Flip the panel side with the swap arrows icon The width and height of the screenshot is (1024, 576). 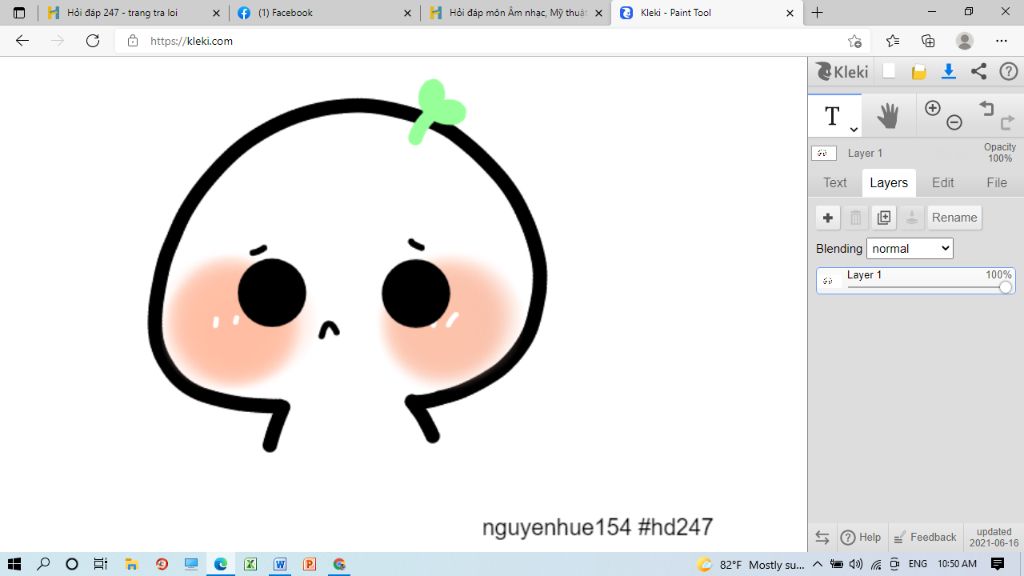click(822, 537)
